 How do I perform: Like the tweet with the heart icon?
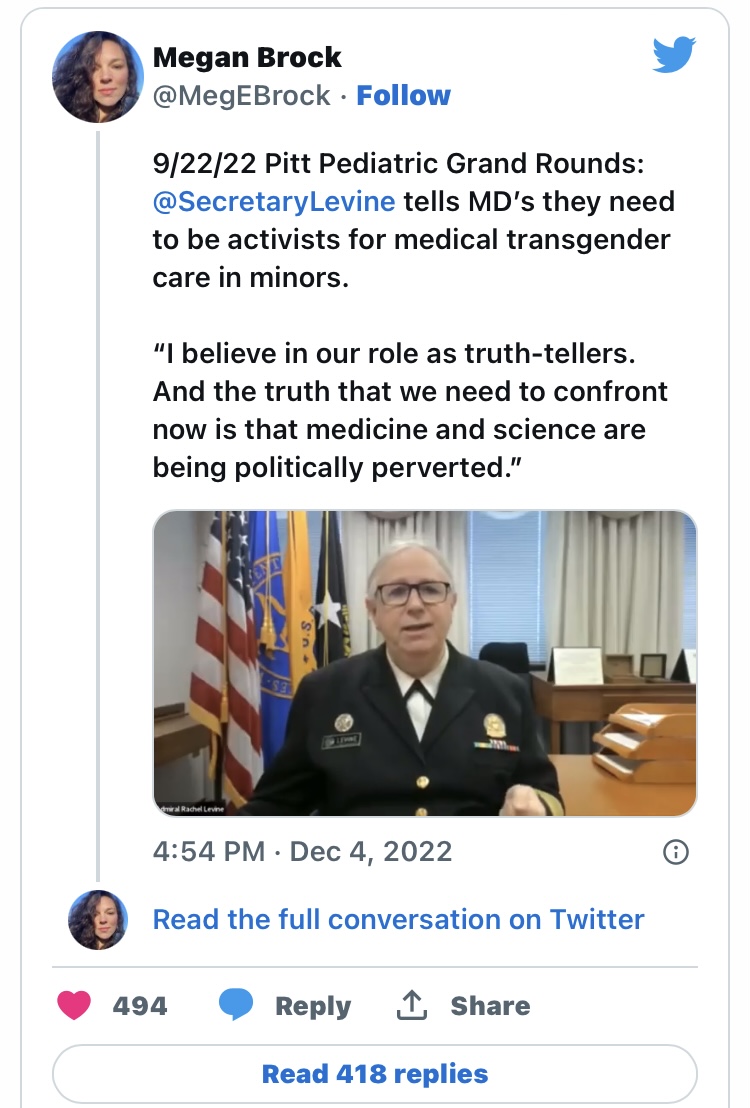[74, 1005]
